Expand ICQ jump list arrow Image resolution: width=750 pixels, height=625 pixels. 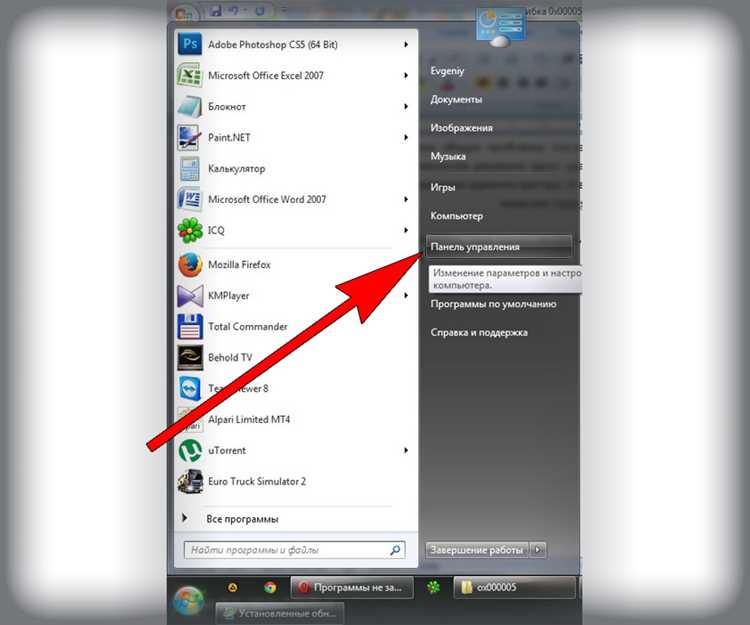[x=406, y=230]
